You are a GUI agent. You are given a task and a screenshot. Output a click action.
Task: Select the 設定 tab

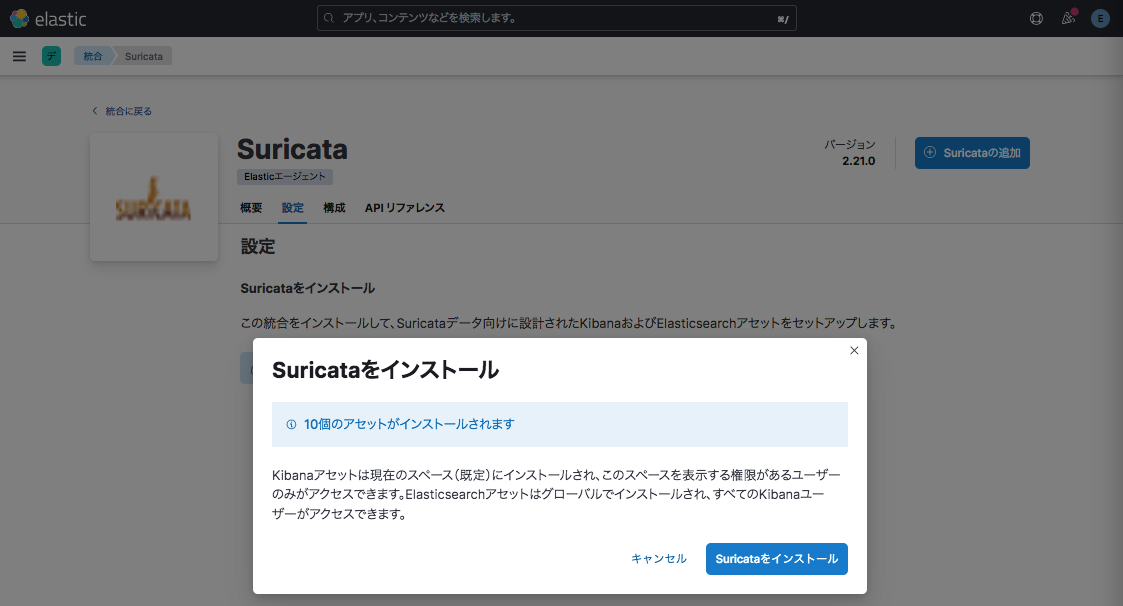(x=292, y=208)
